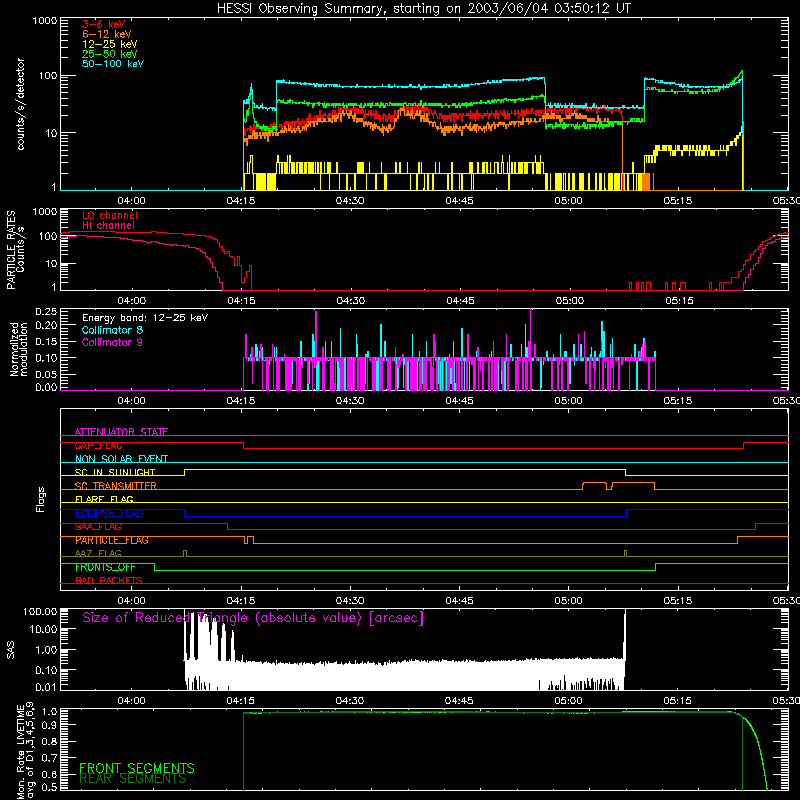Image resolution: width=800 pixels, height=800 pixels.
Task: Click the 12-25 keV legend label in the counts panel
Action: [109, 44]
